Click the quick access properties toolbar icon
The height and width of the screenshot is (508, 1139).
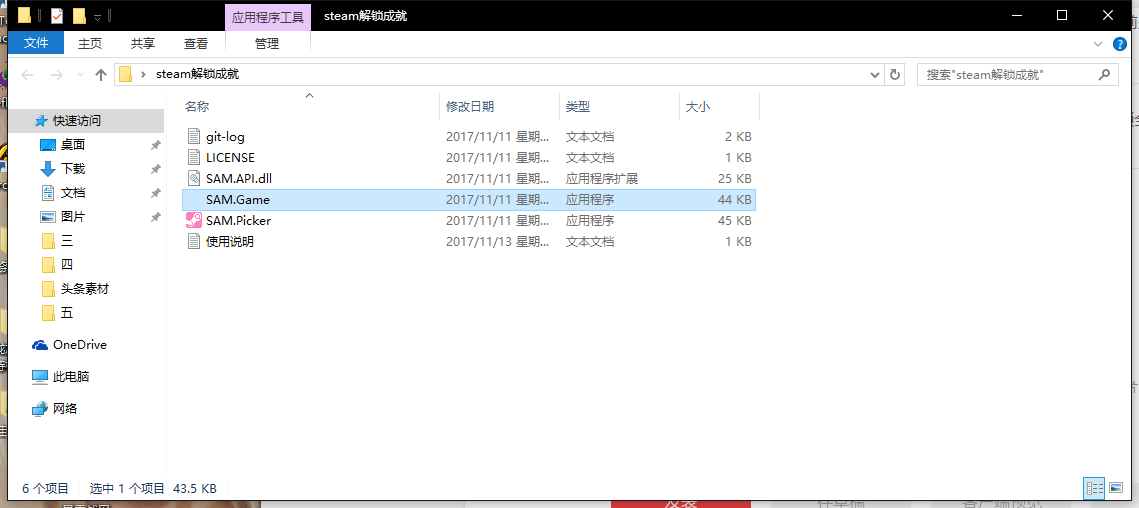[x=57, y=15]
